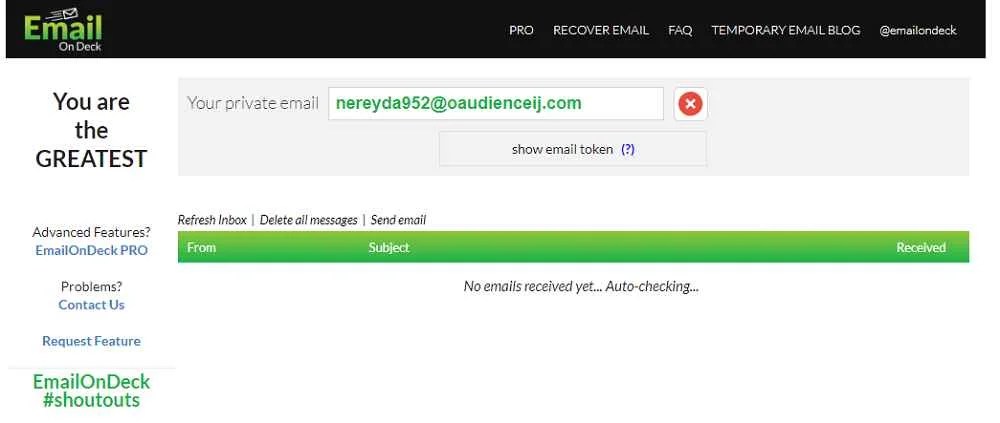
Task: Show the email token
Action: point(572,149)
